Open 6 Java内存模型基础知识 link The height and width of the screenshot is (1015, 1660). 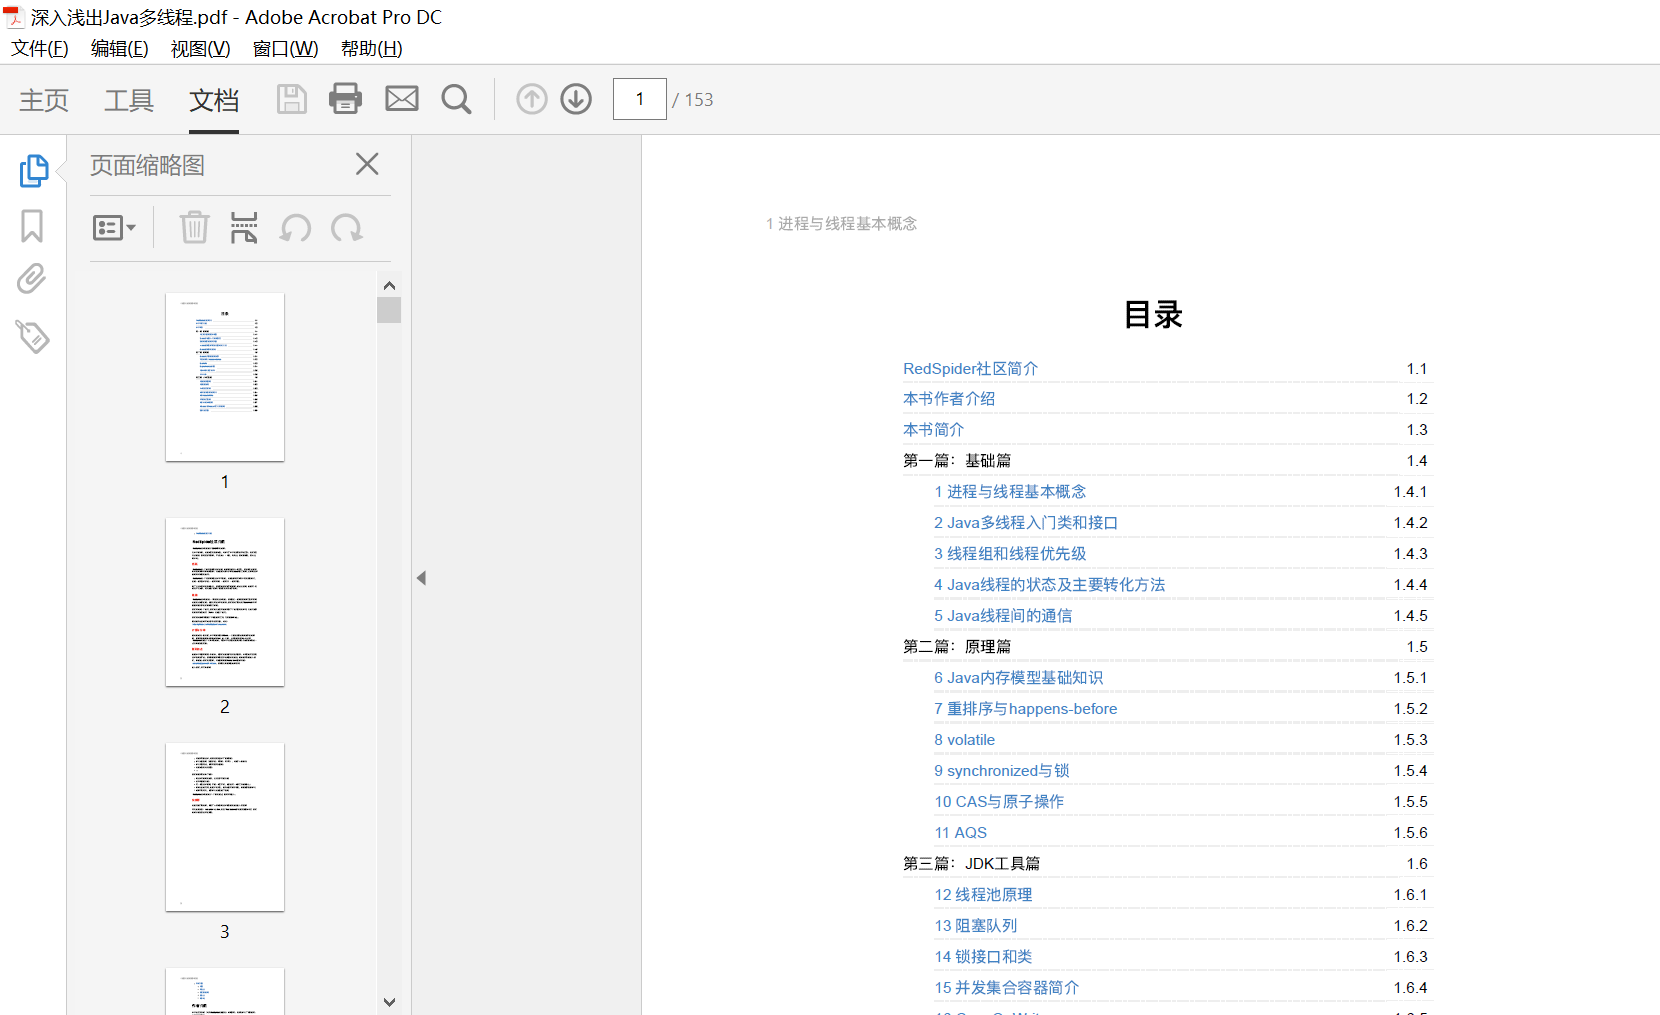(x=1019, y=678)
